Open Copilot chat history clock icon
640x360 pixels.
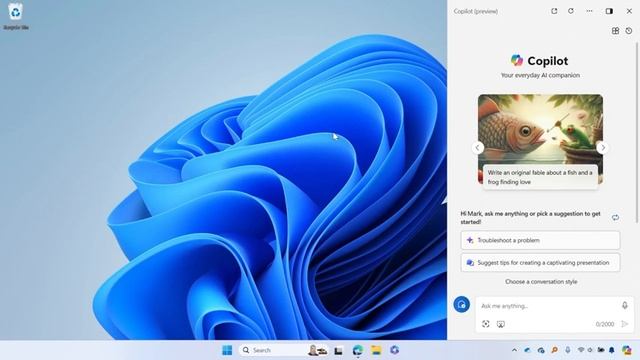pos(629,31)
